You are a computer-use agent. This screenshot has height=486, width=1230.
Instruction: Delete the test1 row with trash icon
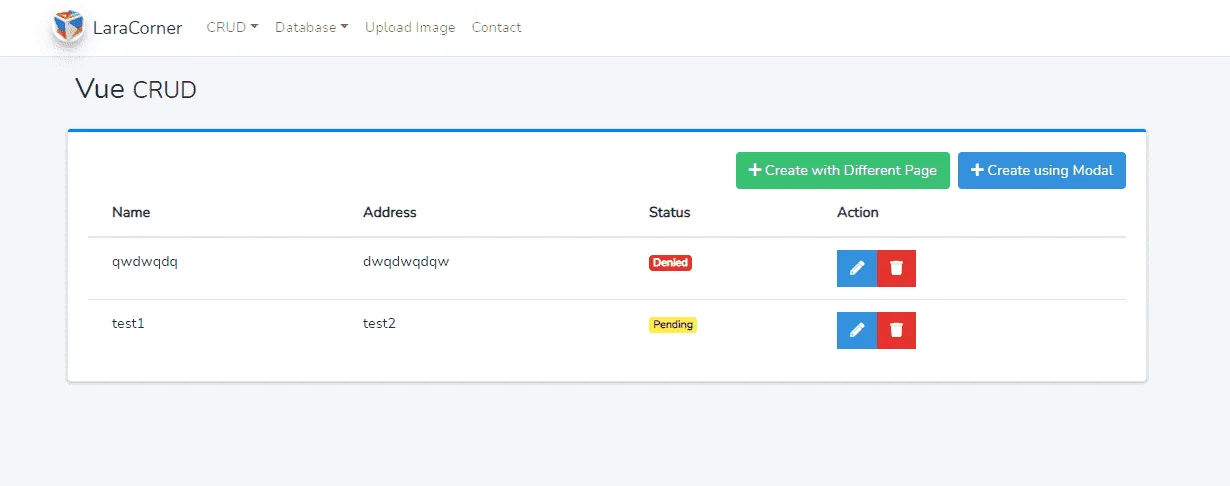point(896,330)
